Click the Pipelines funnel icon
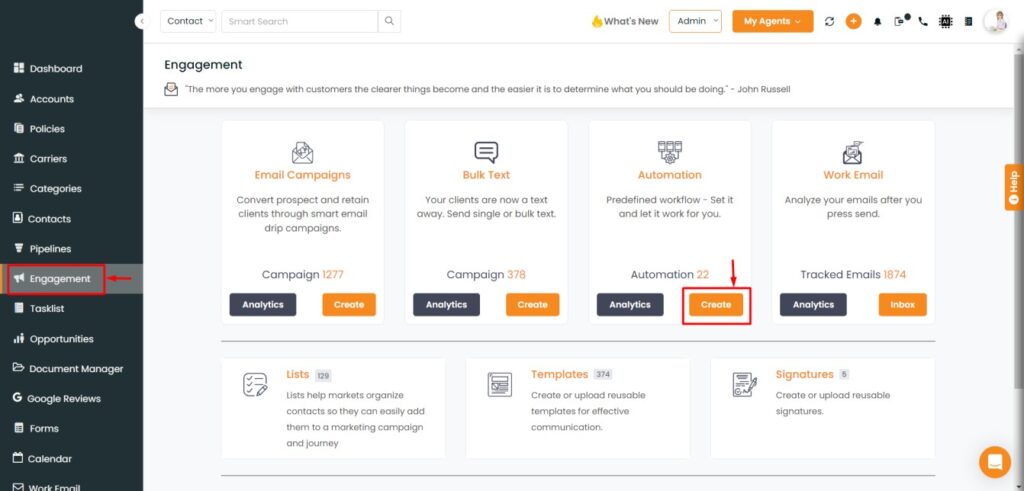 pos(18,248)
